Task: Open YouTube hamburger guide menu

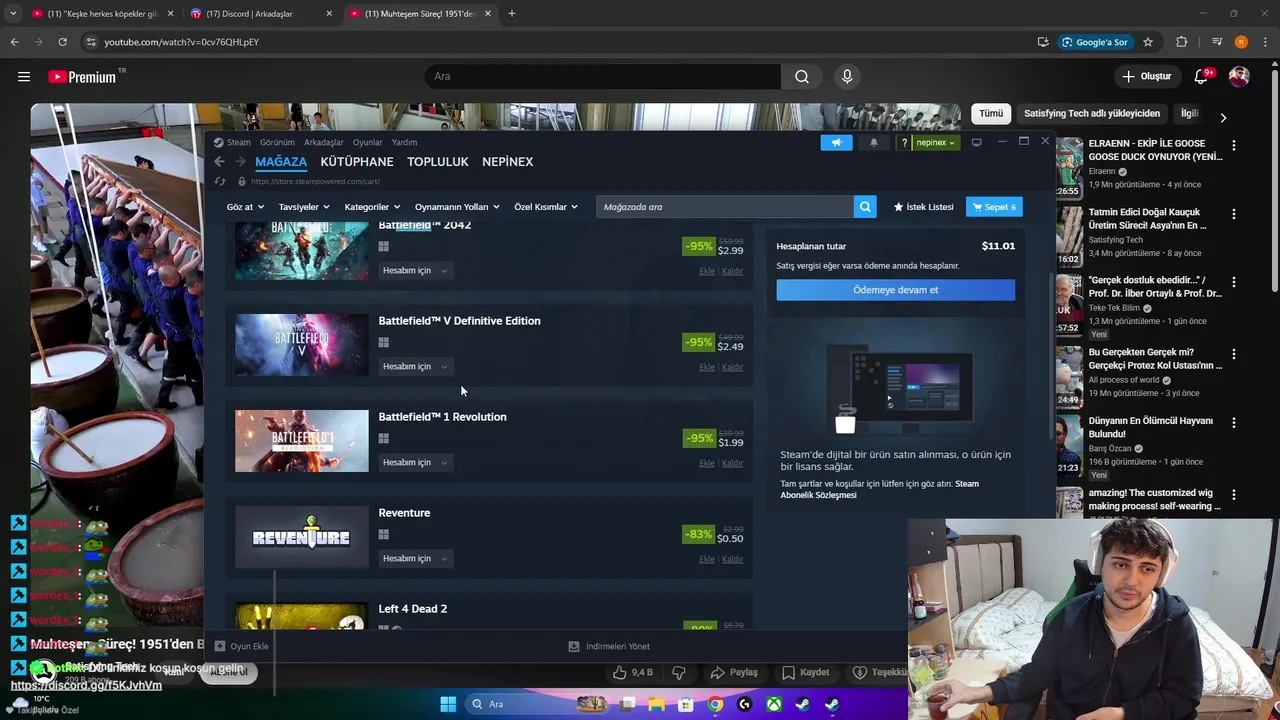Action: [24, 76]
